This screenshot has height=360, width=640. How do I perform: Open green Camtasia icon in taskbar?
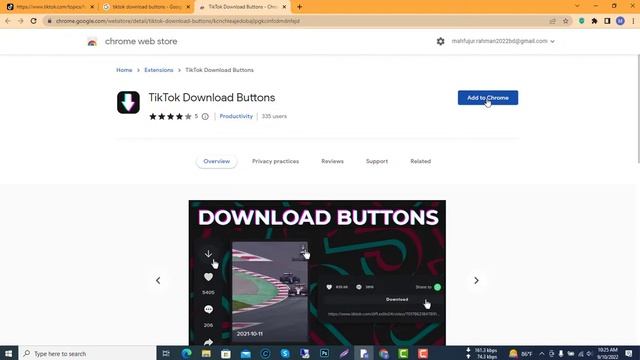click(403, 353)
